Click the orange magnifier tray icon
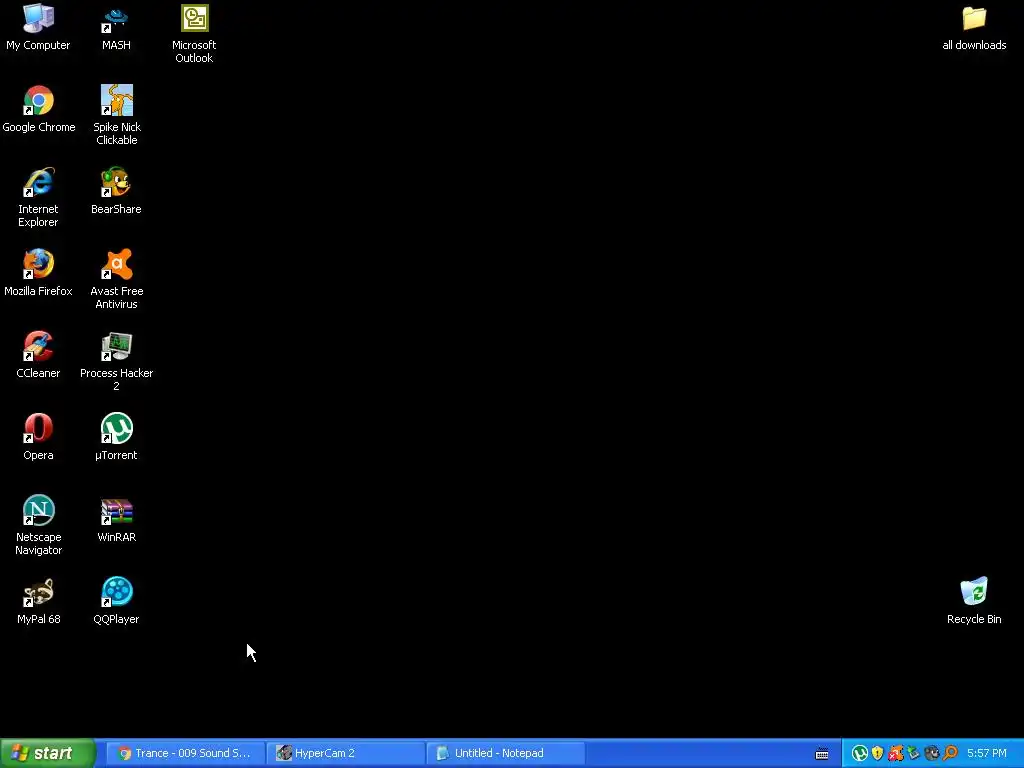Viewport: 1024px width, 768px height. tap(950, 754)
